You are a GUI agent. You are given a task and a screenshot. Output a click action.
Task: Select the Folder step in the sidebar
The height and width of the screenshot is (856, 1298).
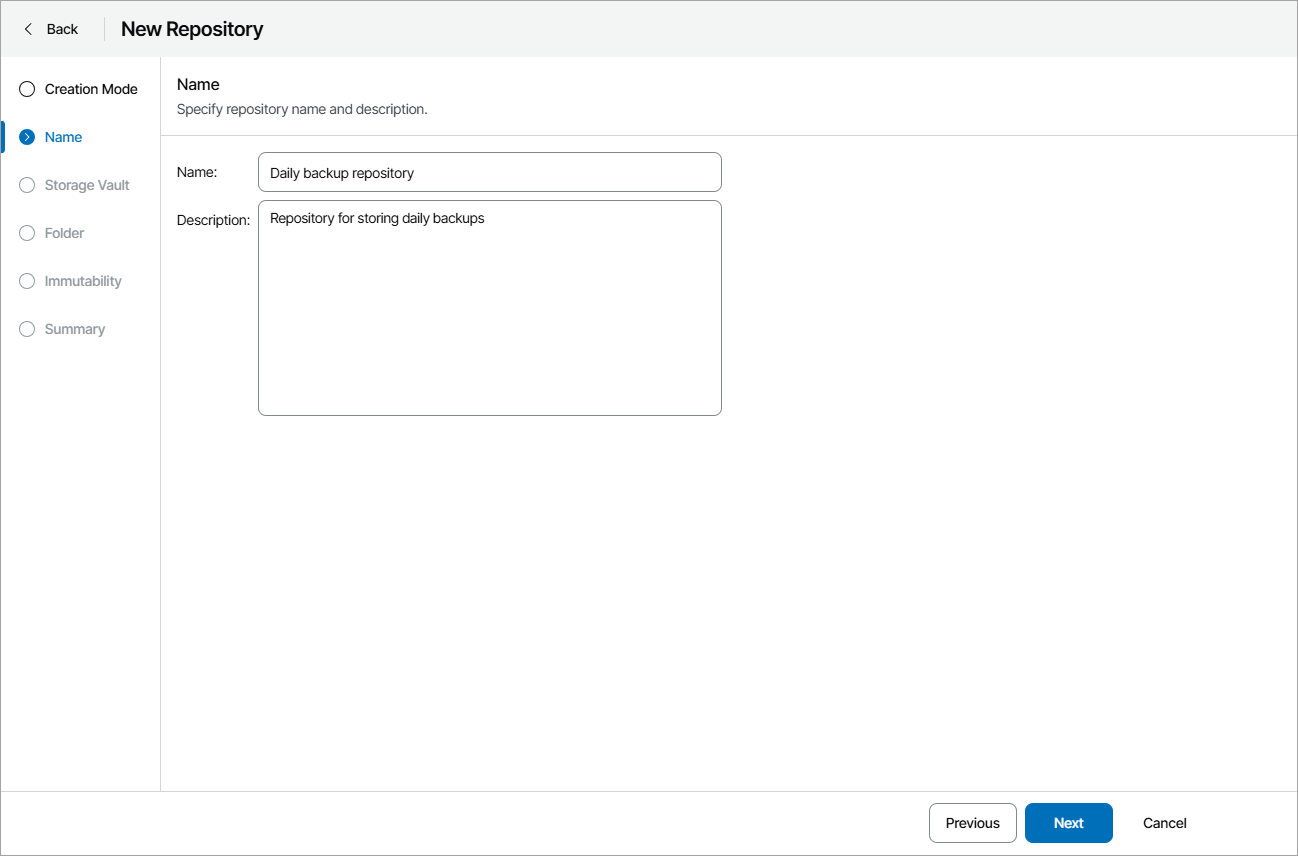click(x=64, y=233)
